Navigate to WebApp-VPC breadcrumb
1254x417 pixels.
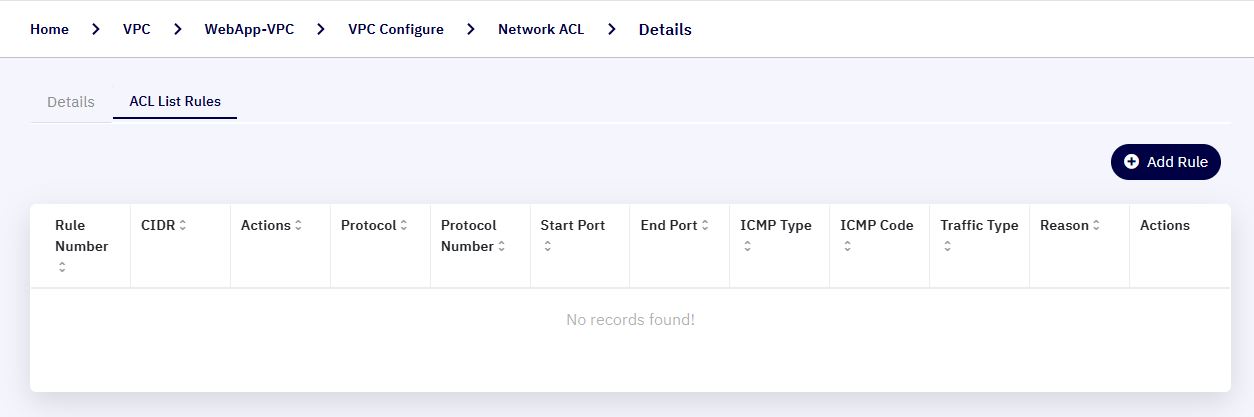point(249,29)
